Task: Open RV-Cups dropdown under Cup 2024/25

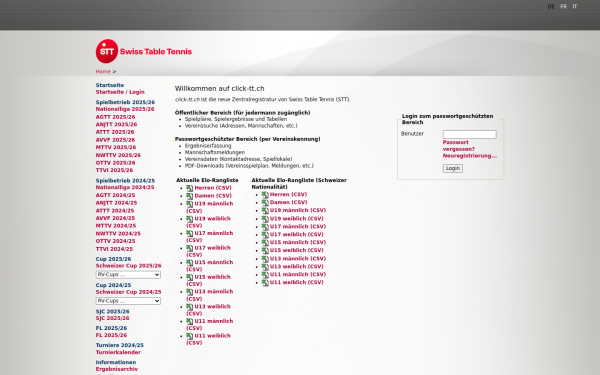Action: [x=128, y=301]
